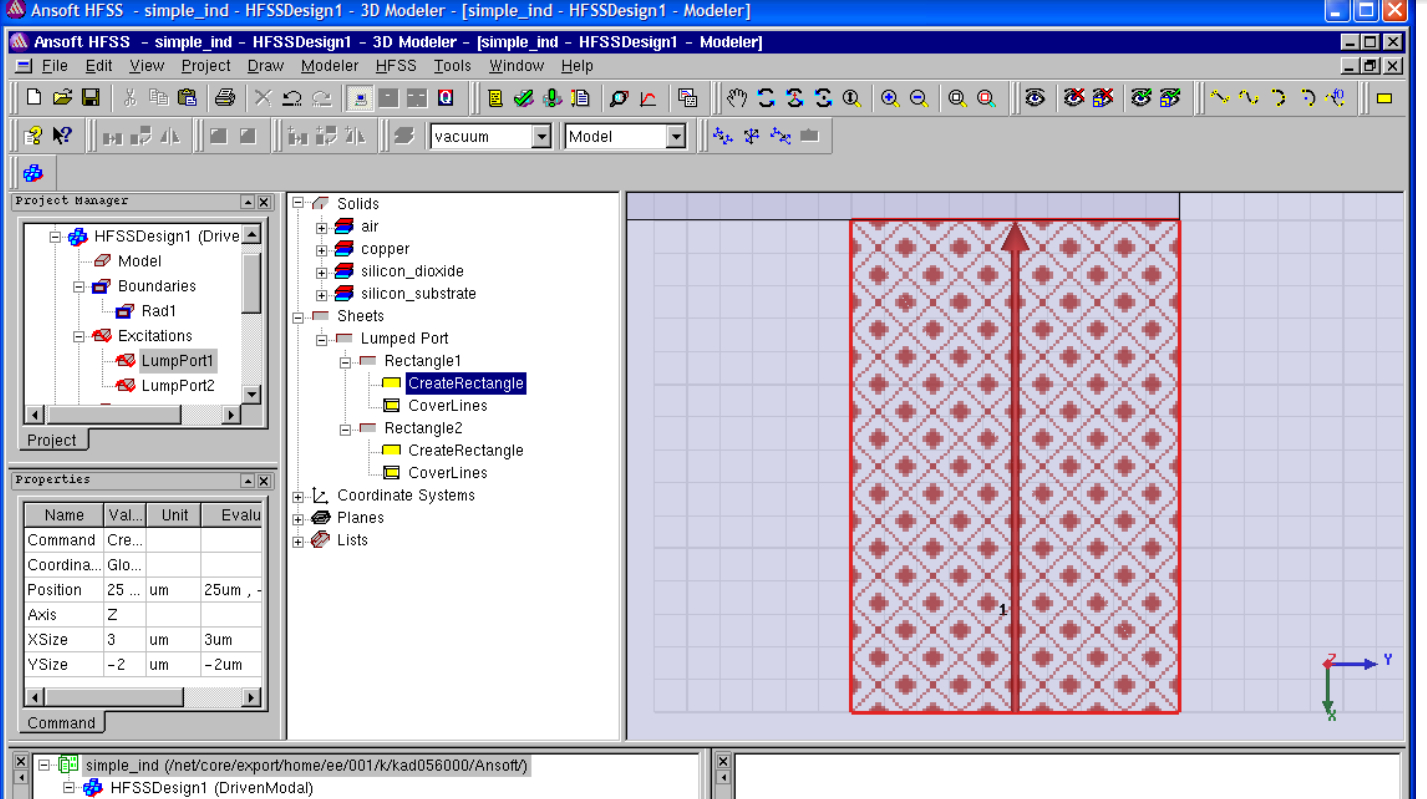Click the Paste clipboard icon
The image size is (1427, 799).
pos(187,98)
